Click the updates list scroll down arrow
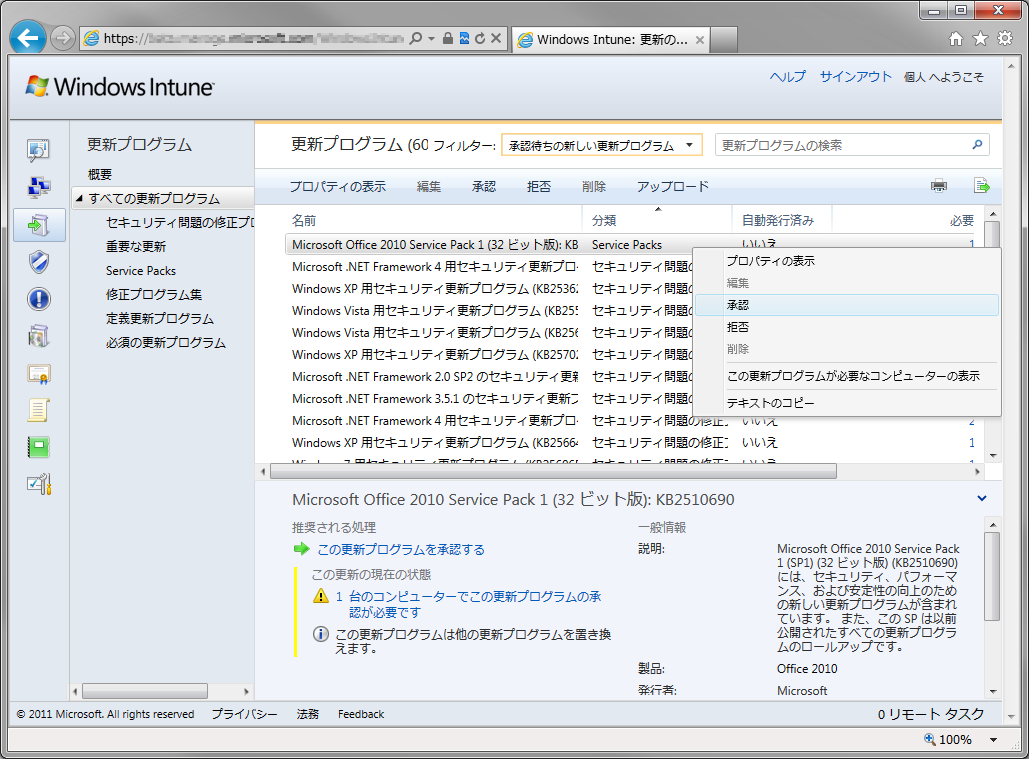Screen dimensions: 1029x759 point(993,455)
